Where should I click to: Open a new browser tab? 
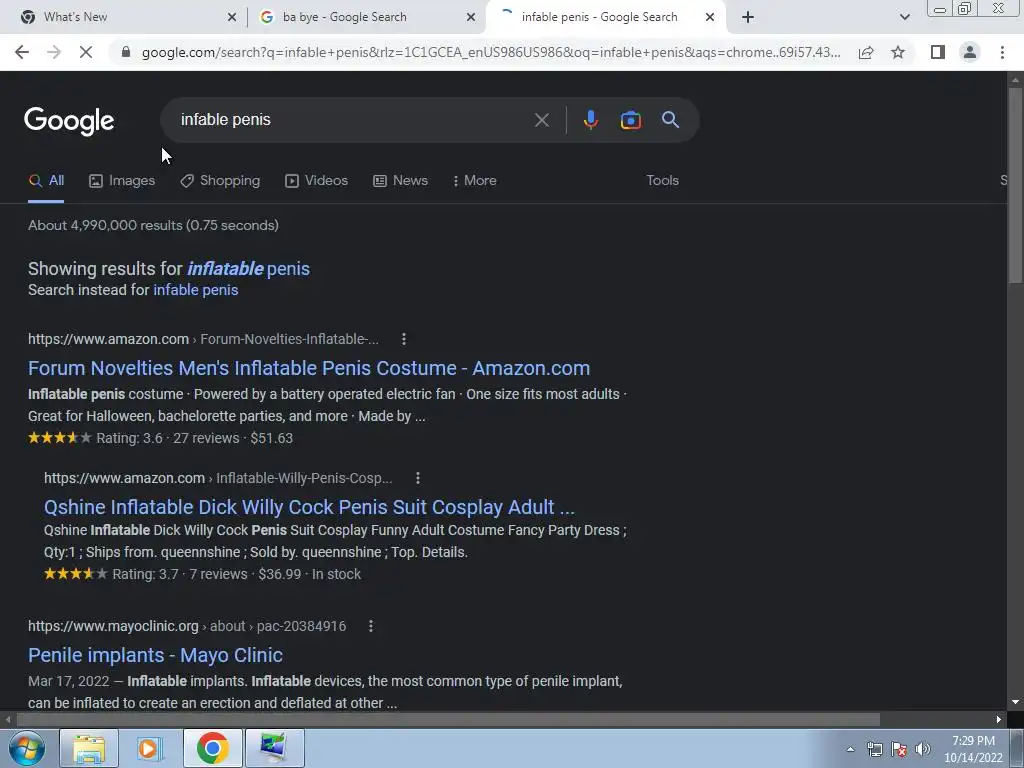(748, 17)
